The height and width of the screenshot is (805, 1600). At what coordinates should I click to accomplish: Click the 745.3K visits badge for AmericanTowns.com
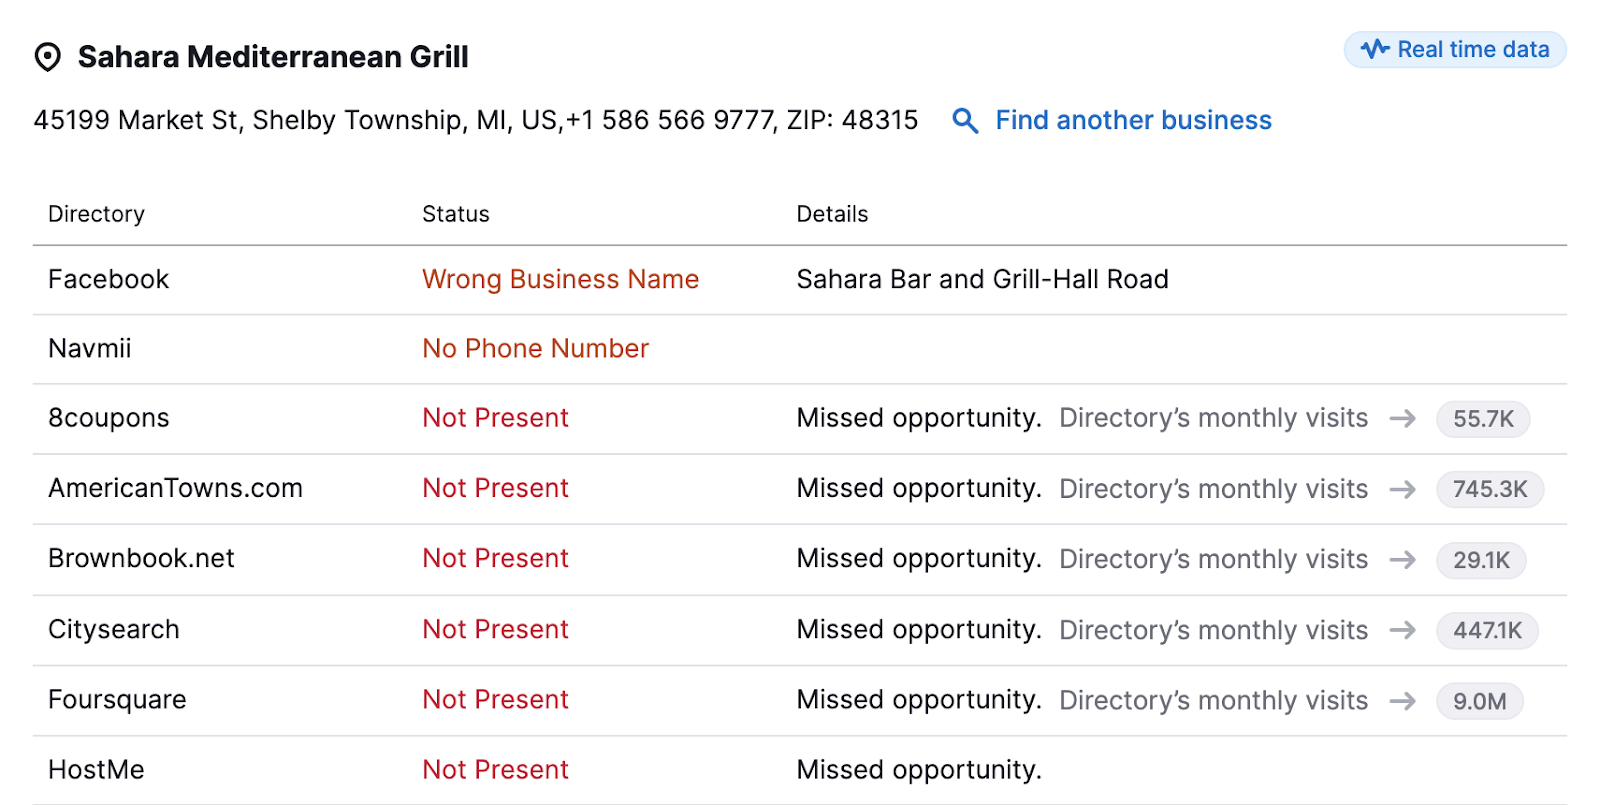(1489, 489)
